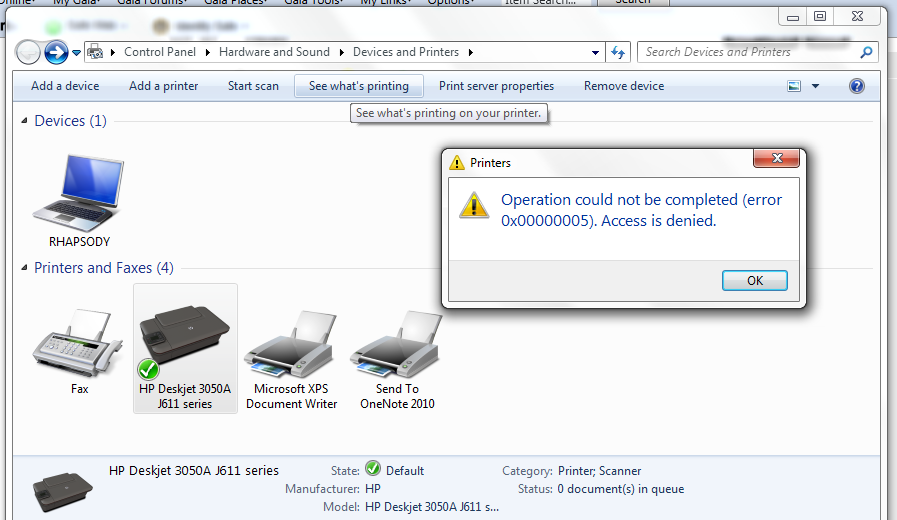This screenshot has width=897, height=520.
Task: Expand the arrow after Devices and Printers
Action: click(470, 52)
